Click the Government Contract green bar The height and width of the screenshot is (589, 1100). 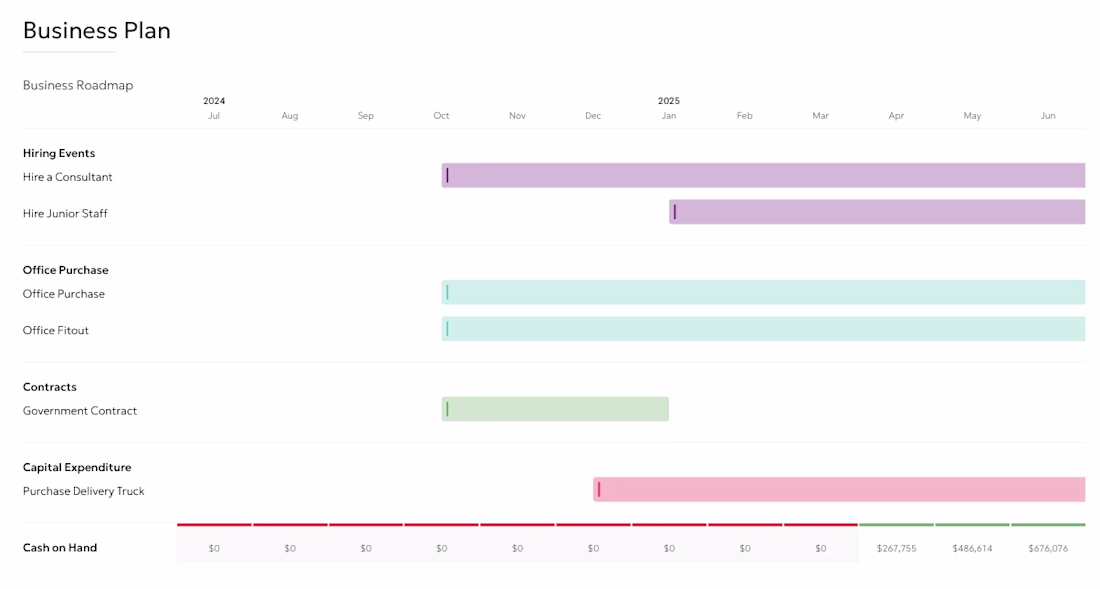(555, 409)
